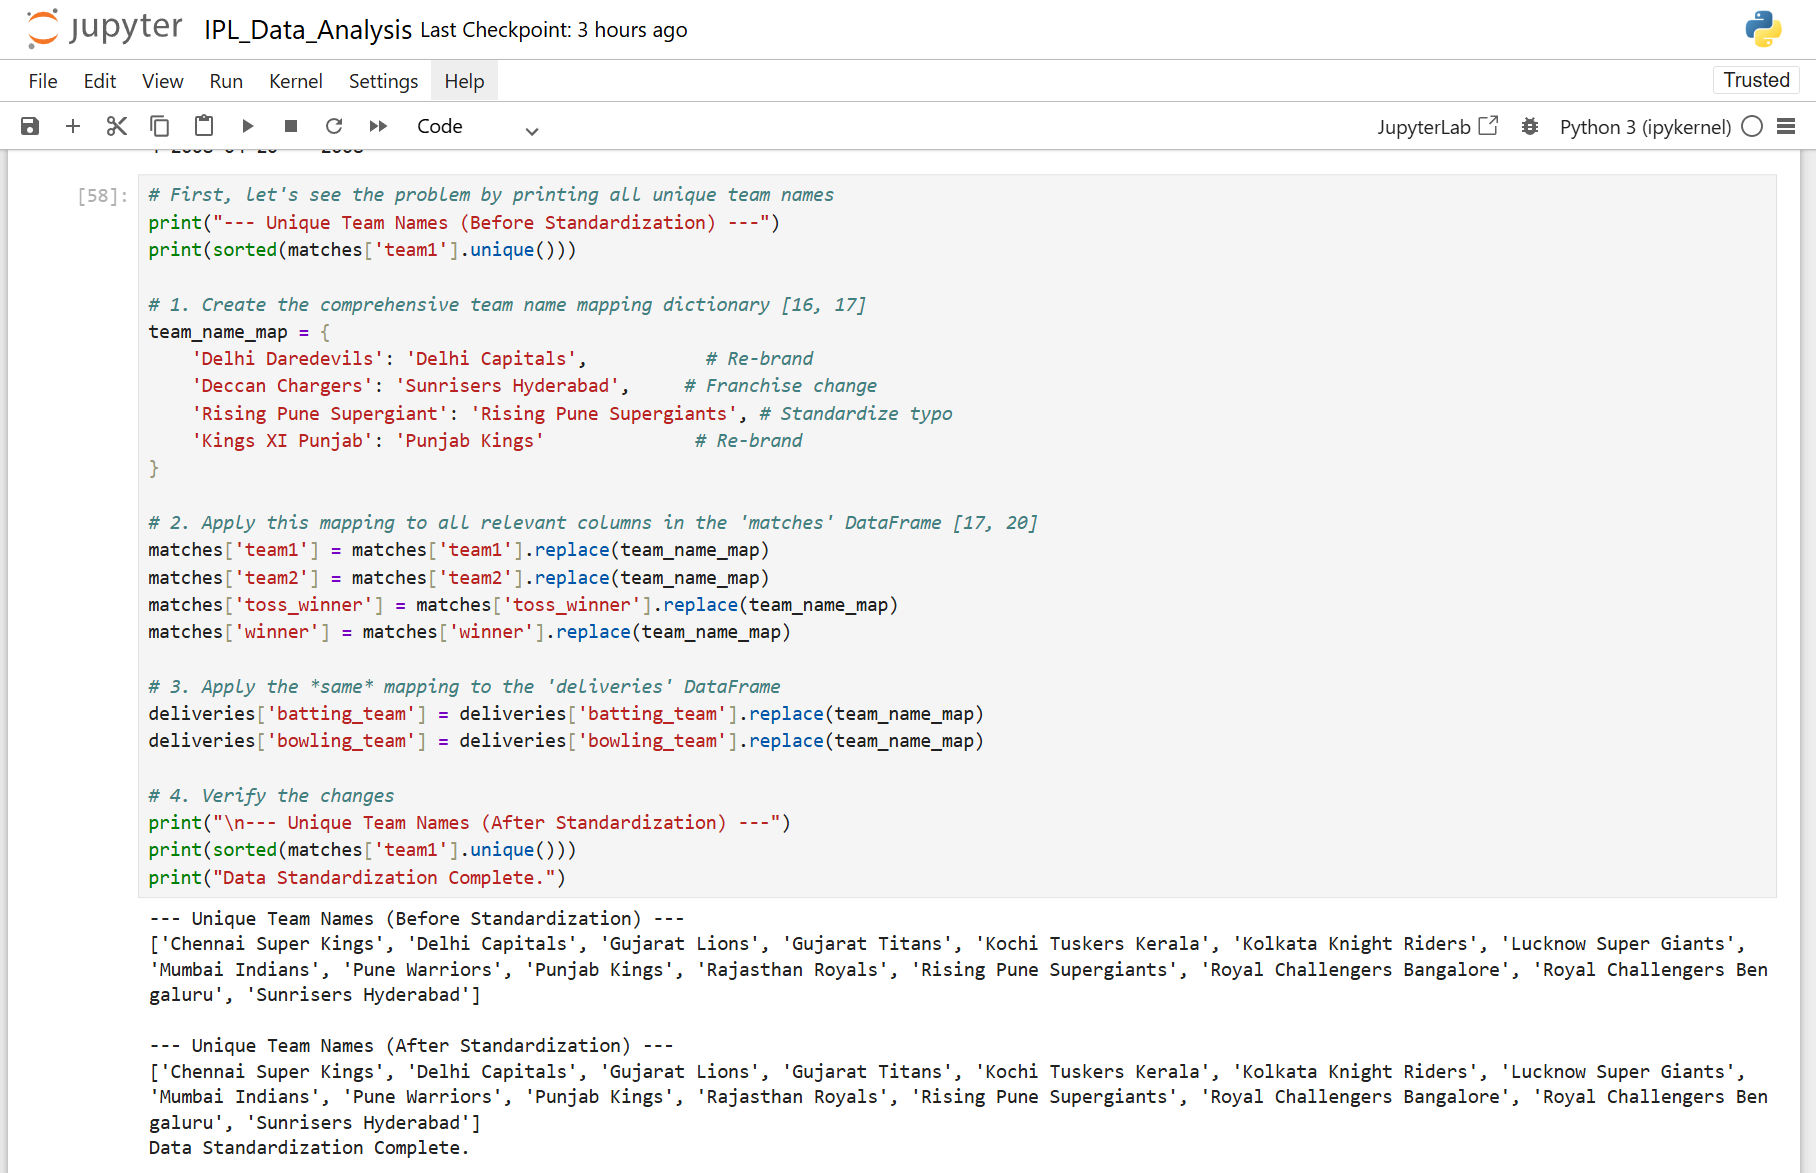
Task: Check kernel status via the status circle
Action: coord(1751,126)
